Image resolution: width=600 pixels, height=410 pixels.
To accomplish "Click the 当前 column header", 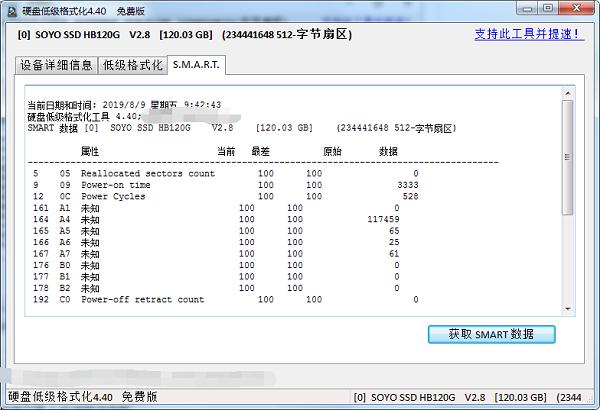I will pos(226,152).
